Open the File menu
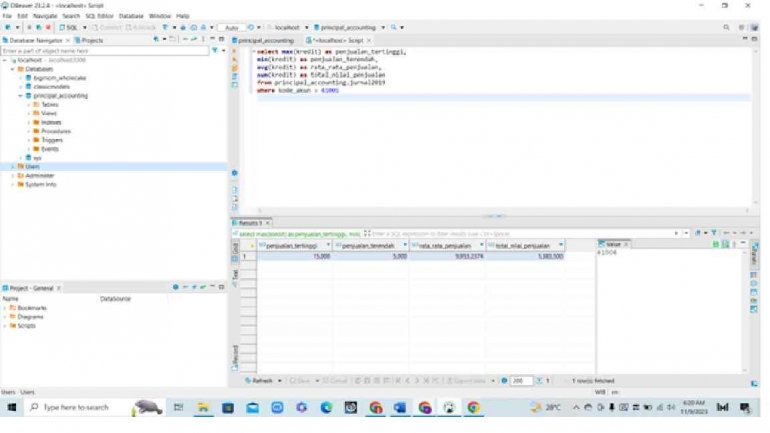The height and width of the screenshot is (433, 770). (x=7, y=16)
